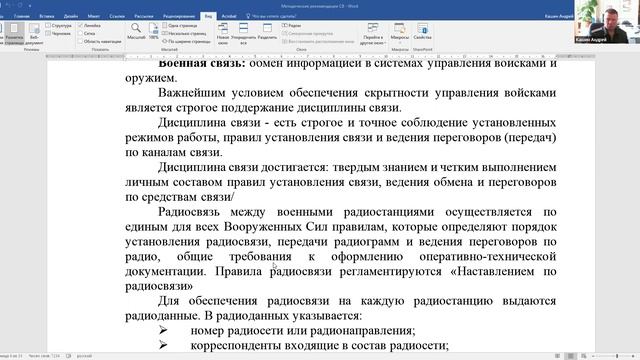The image size is (640, 360).
Task: Select the Вид ribbon tab
Action: [x=208, y=16]
